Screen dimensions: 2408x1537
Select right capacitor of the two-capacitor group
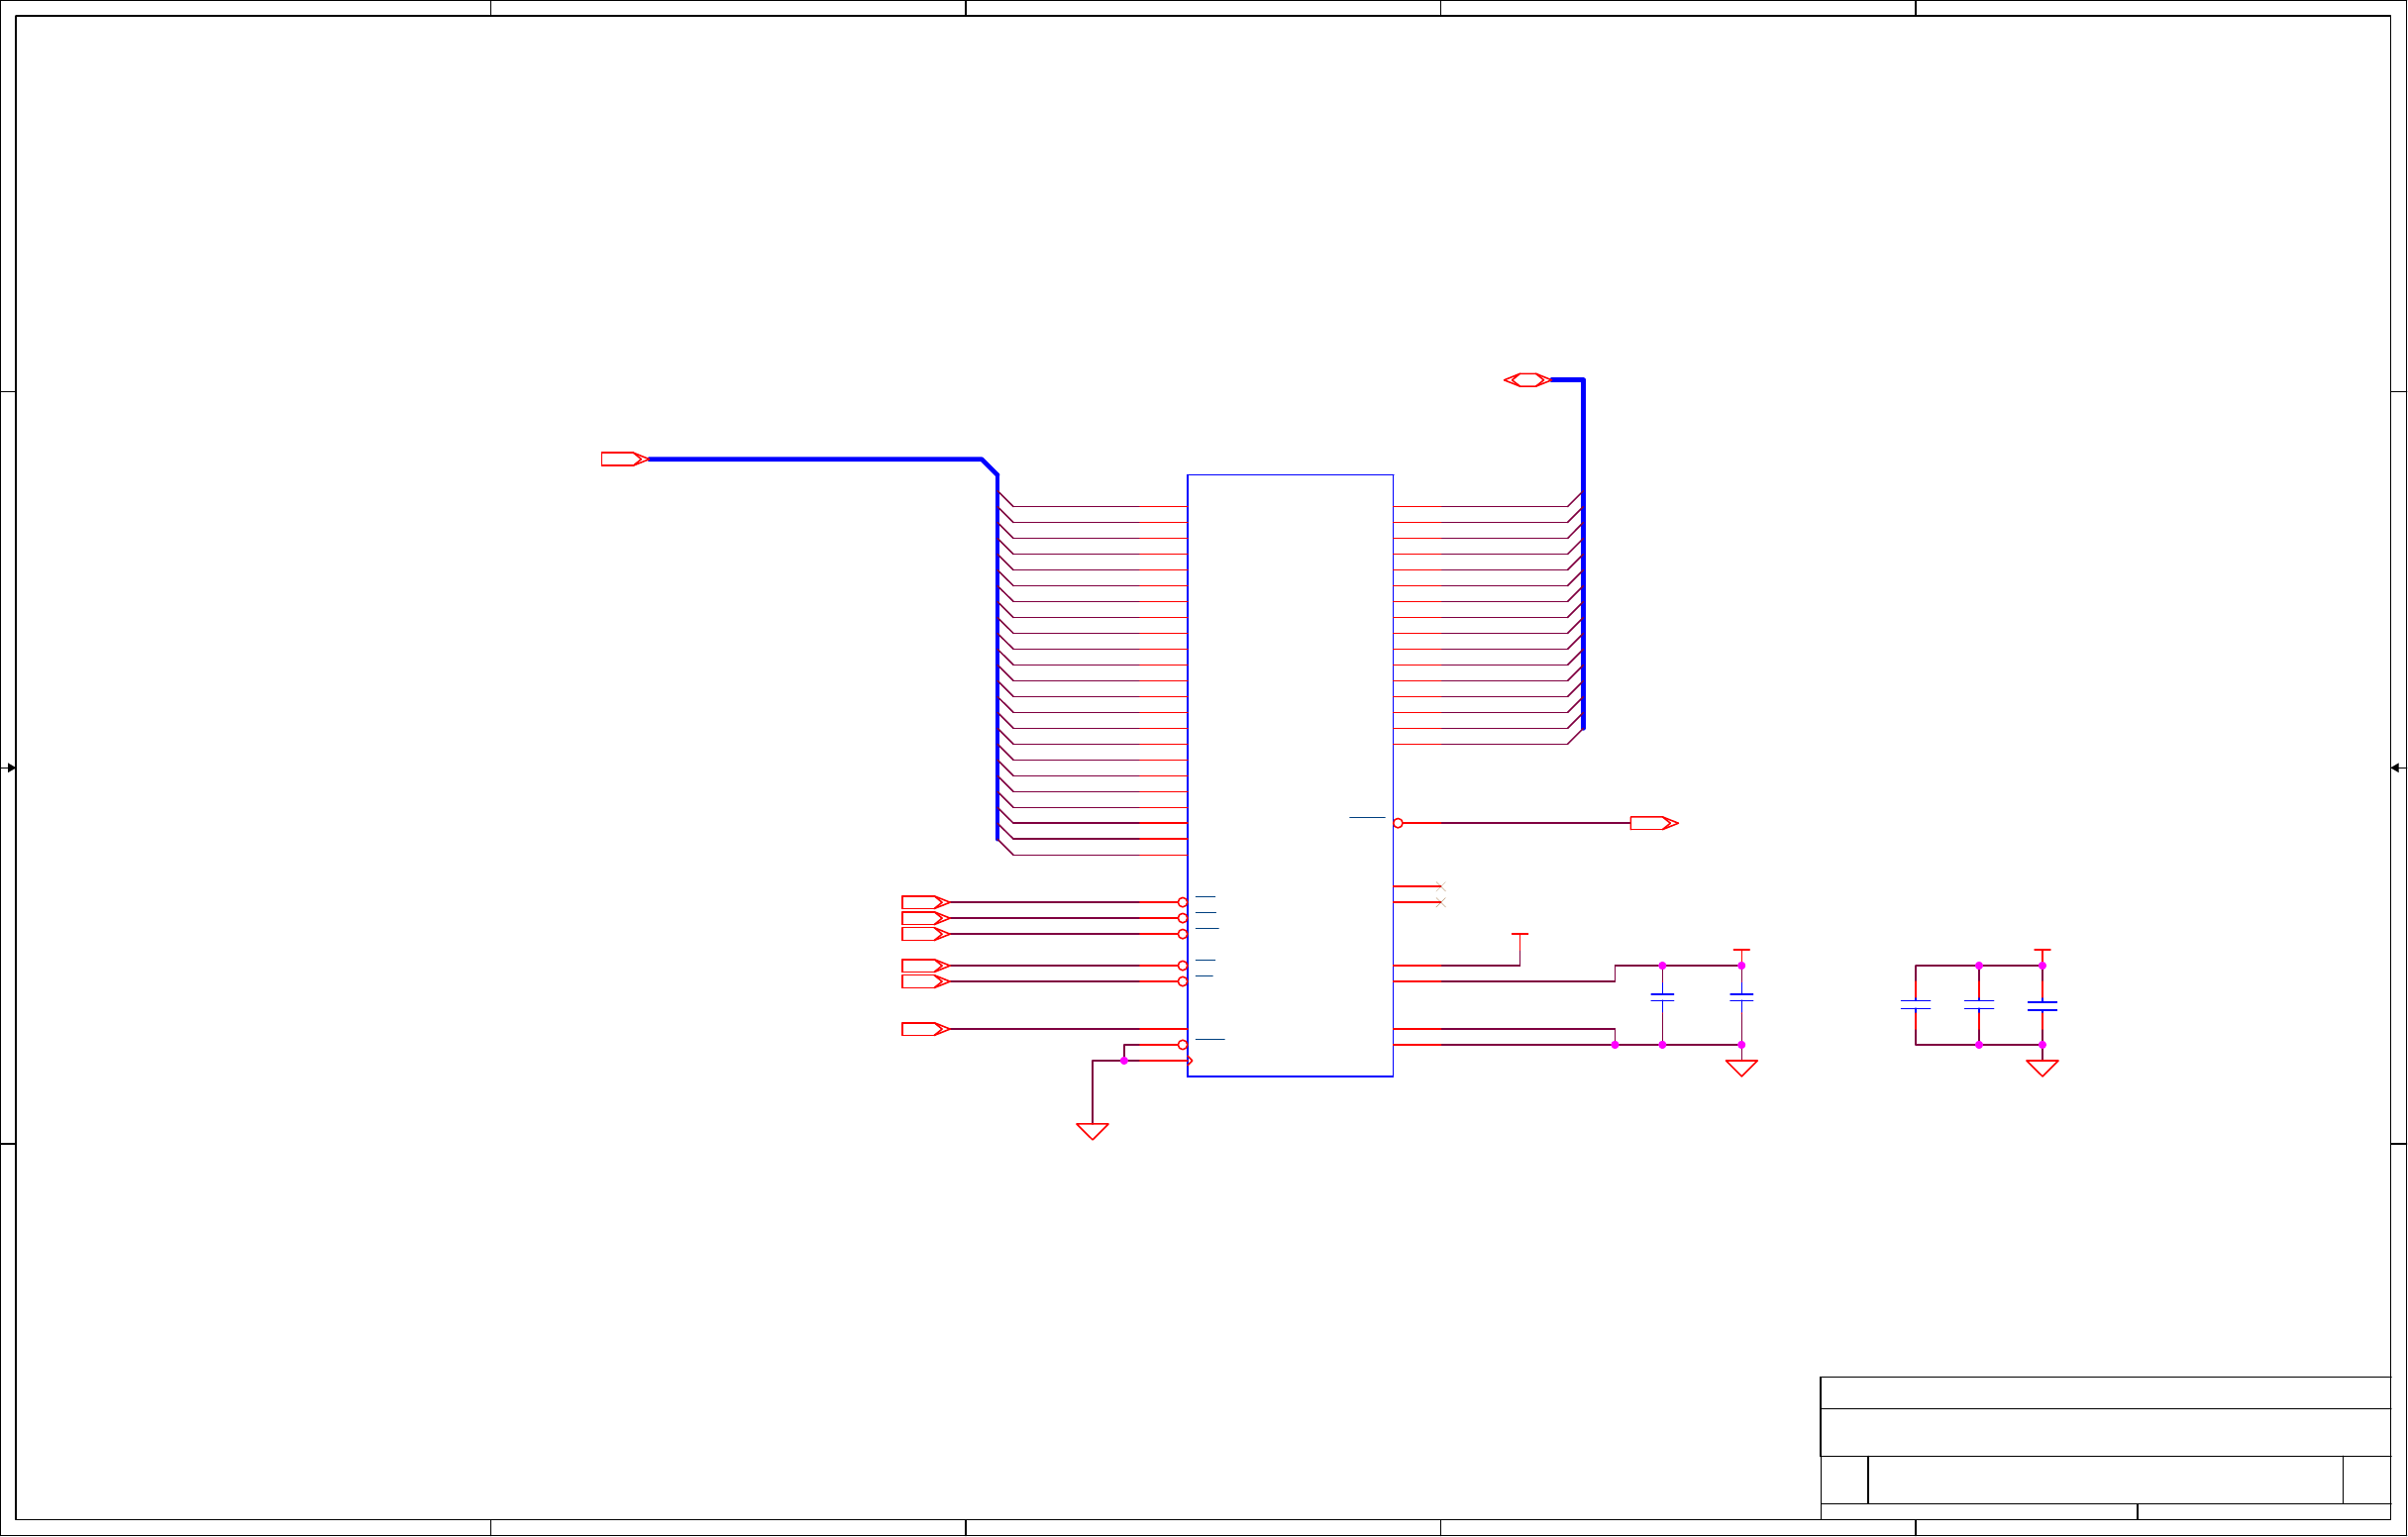(x=1742, y=997)
